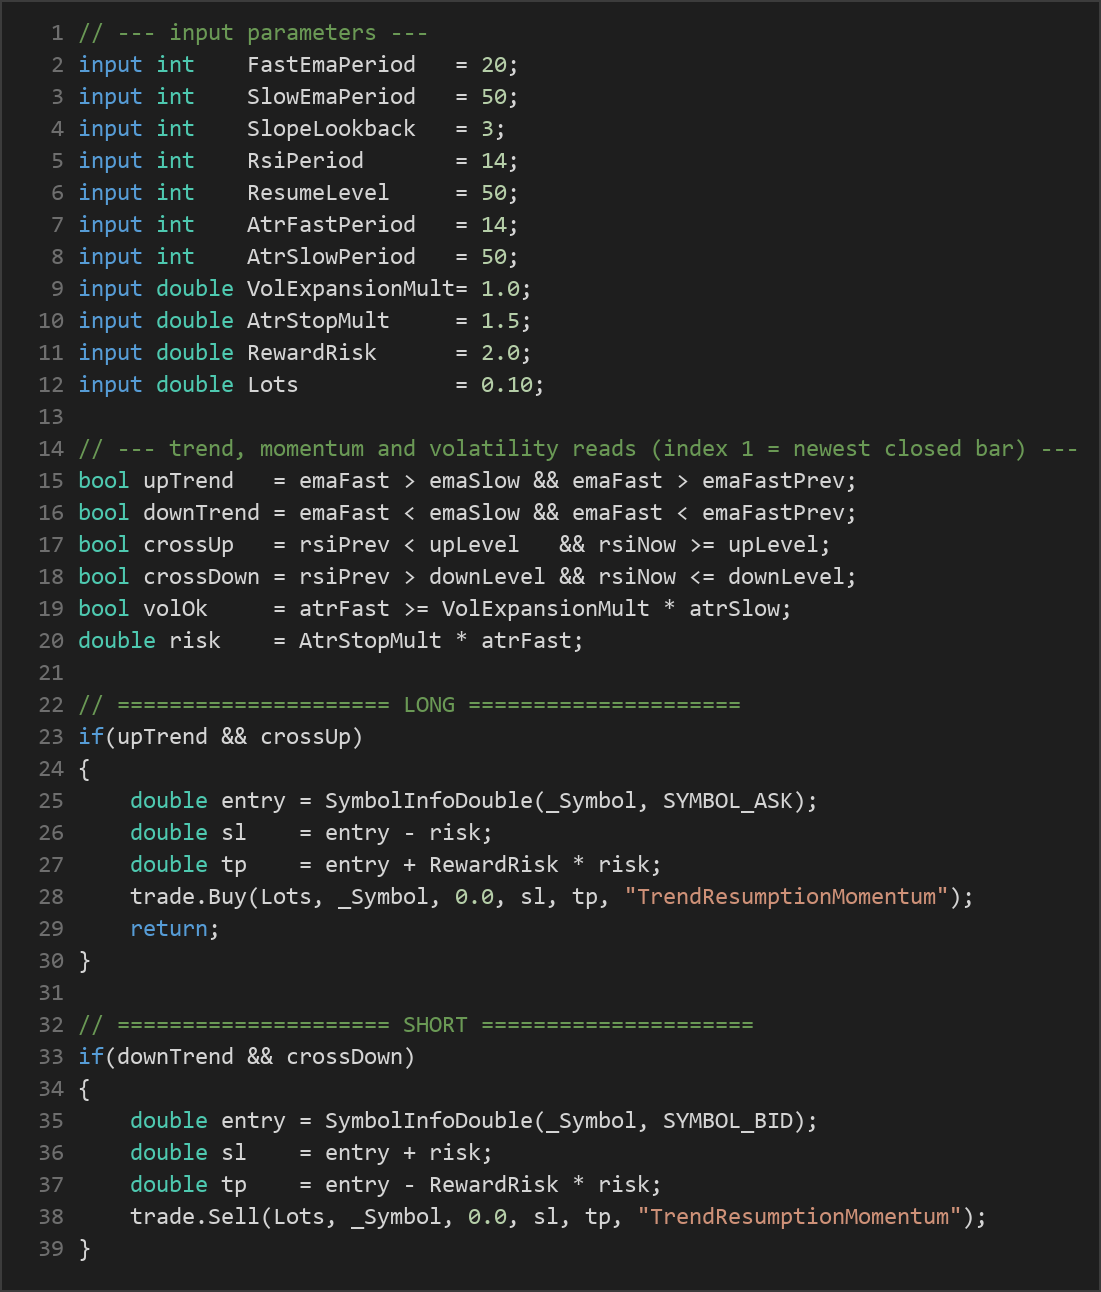The height and width of the screenshot is (1292, 1101).
Task: Click SYMBOL_ASK constant in long entry
Action: pyautogui.click(x=728, y=801)
